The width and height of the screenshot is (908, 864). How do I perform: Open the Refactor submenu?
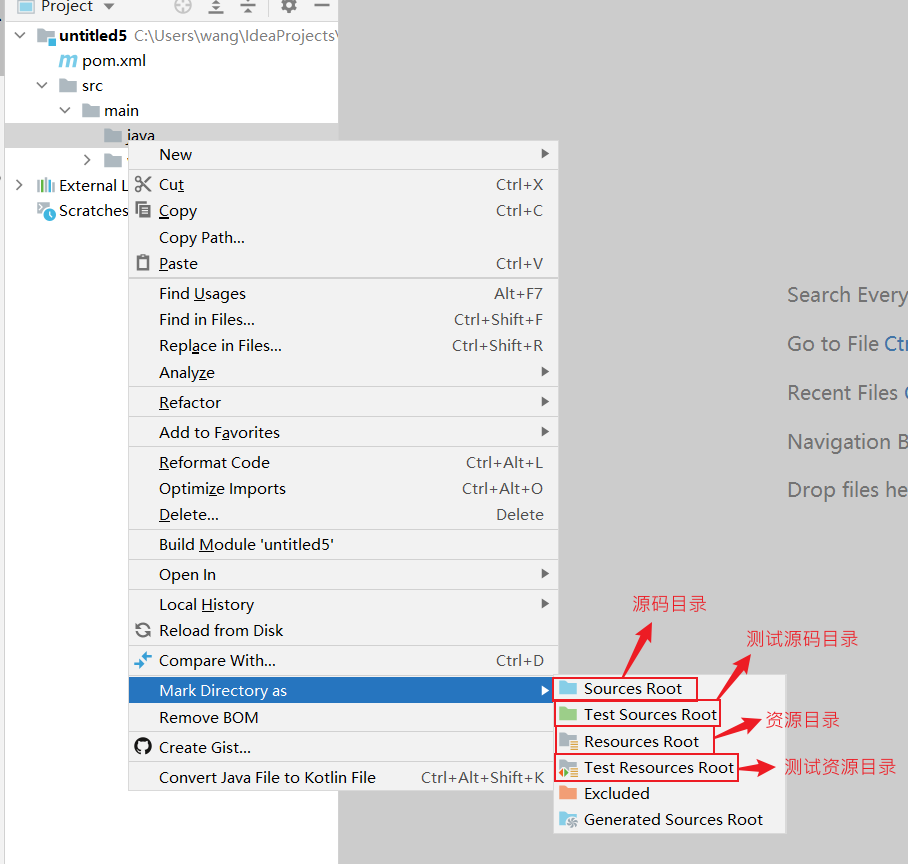coord(343,402)
